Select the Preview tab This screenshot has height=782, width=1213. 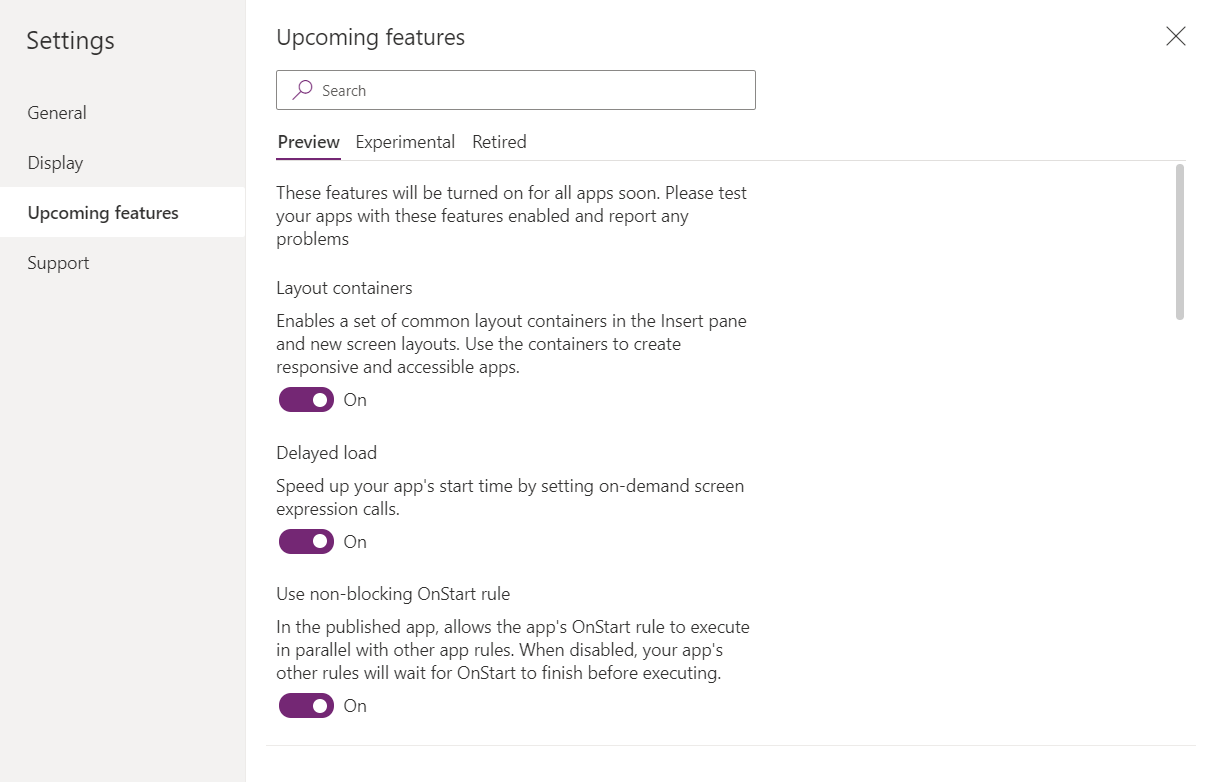click(x=308, y=142)
